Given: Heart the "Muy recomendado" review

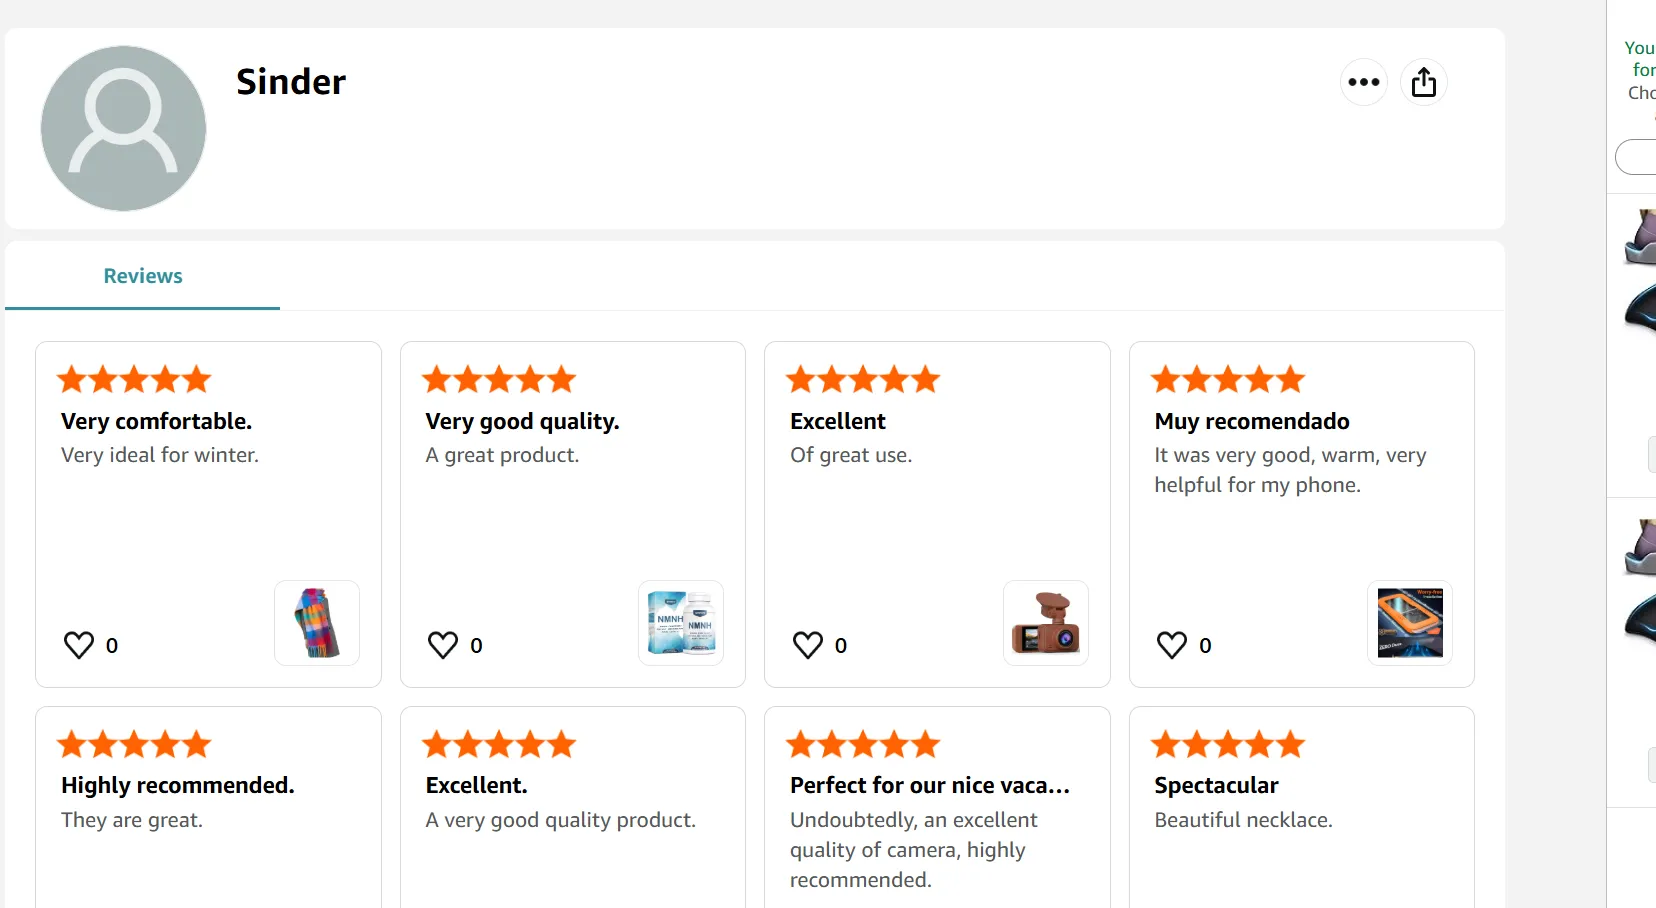Looking at the screenshot, I should pyautogui.click(x=1172, y=645).
